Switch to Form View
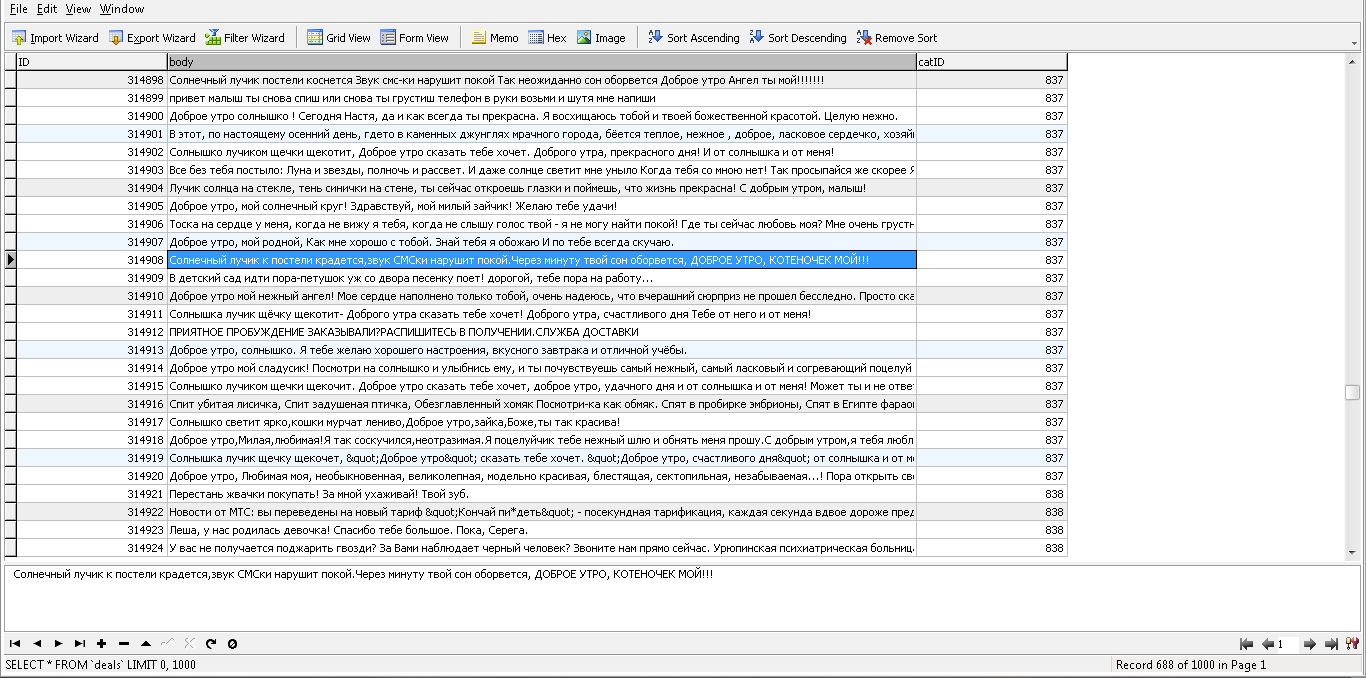 click(x=415, y=38)
